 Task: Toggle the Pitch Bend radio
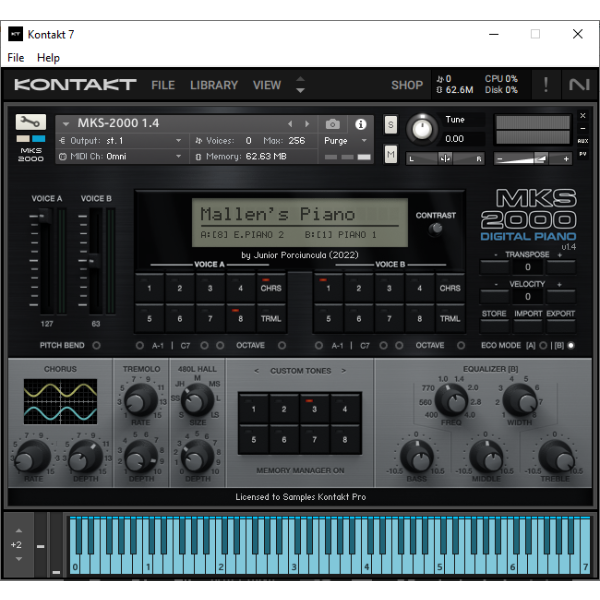pyautogui.click(x=96, y=345)
